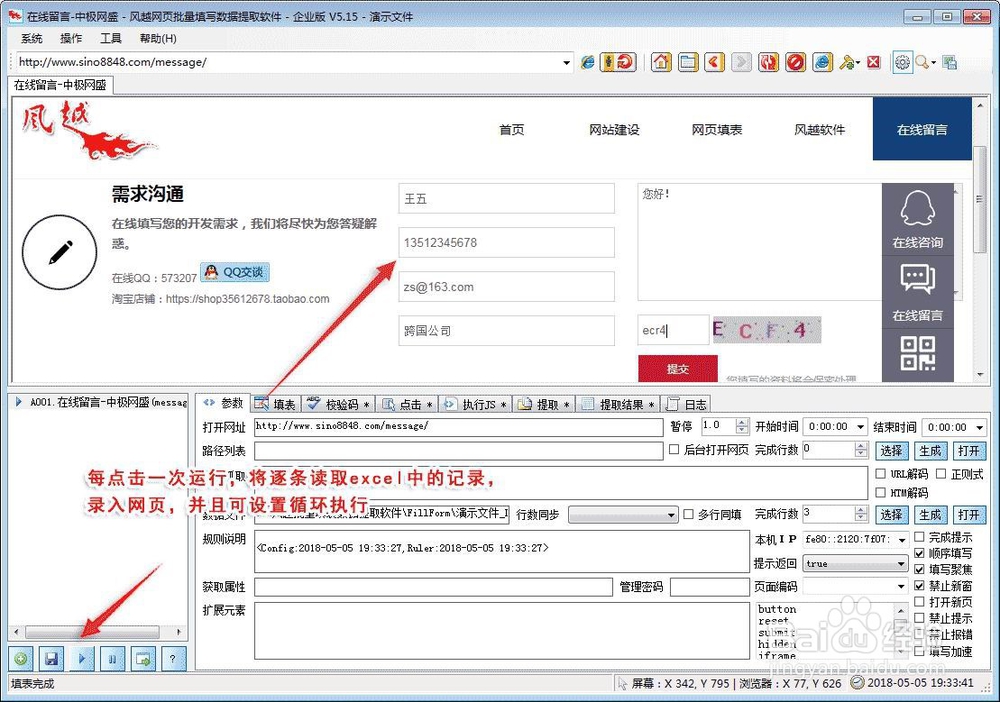Enable the 完成提示 checkbox
1000x702 pixels.
coord(919,537)
